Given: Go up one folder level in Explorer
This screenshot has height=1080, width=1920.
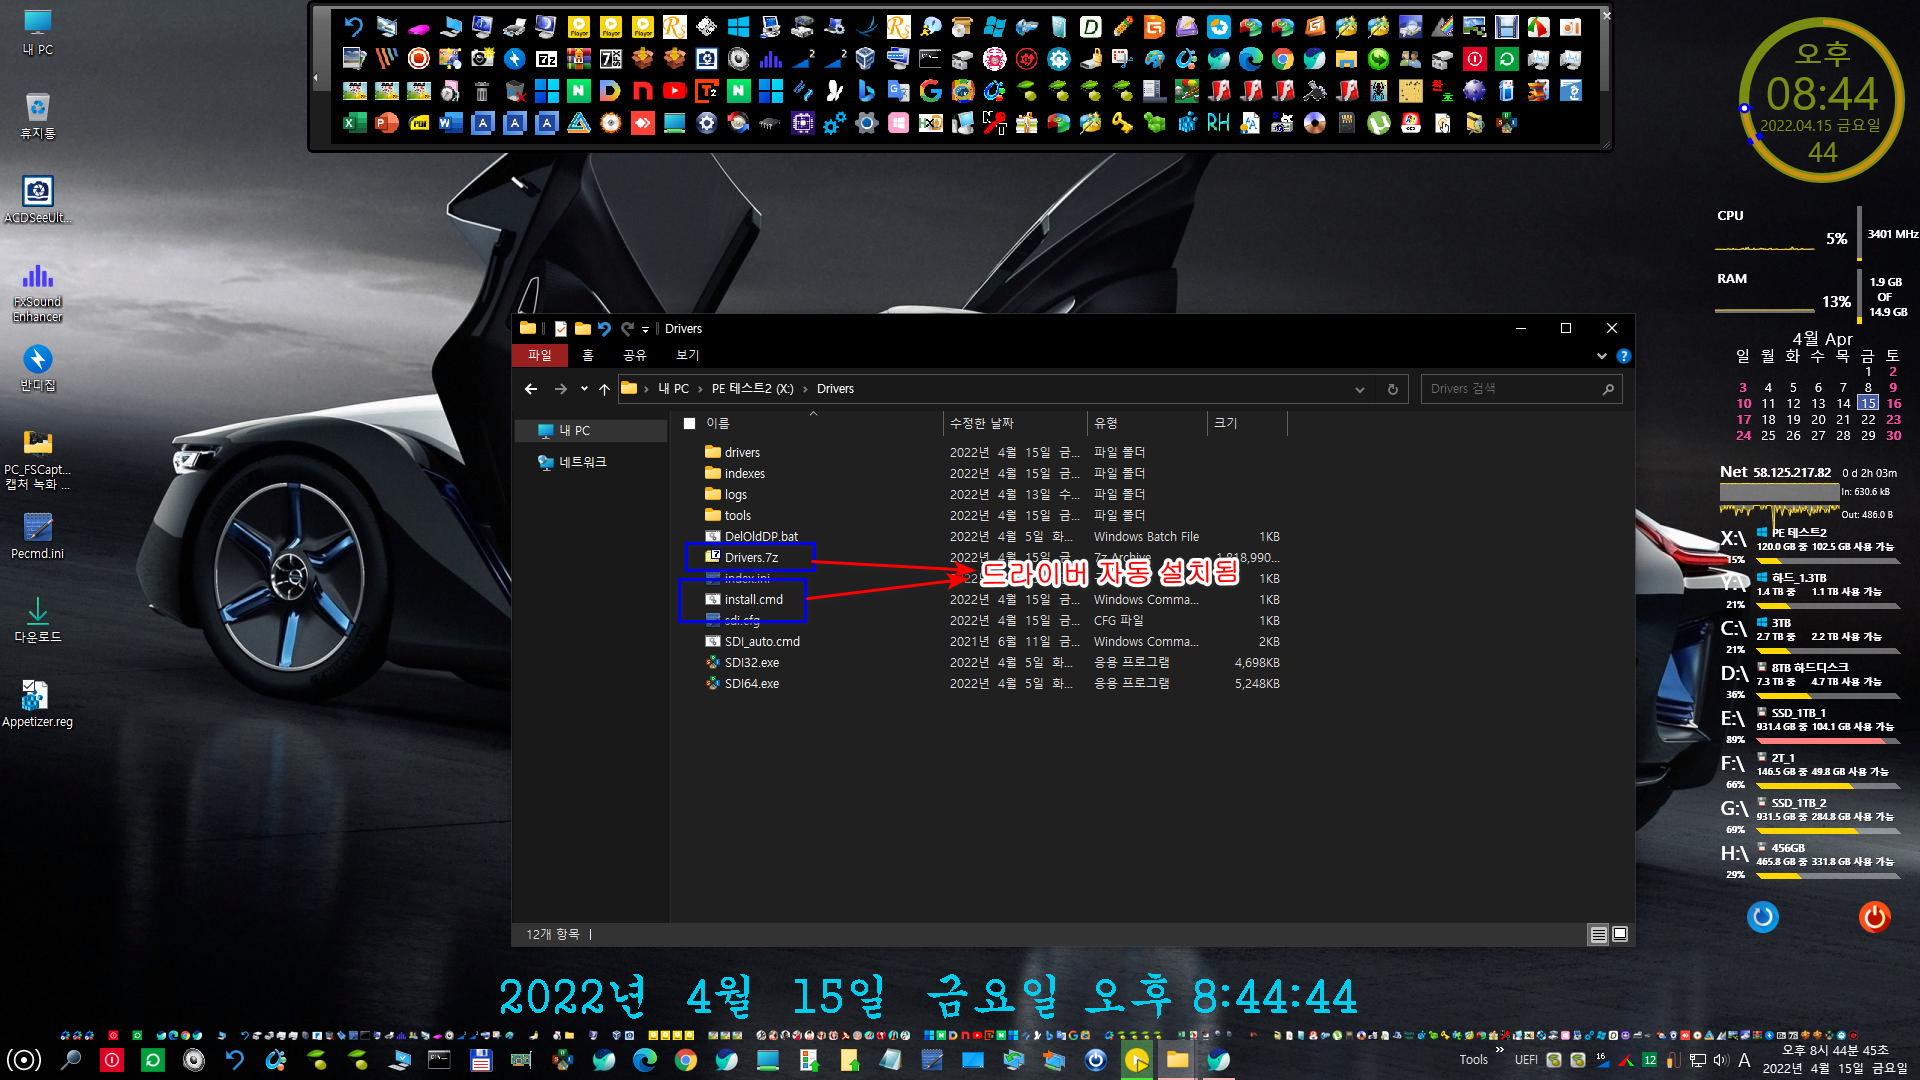Looking at the screenshot, I should [x=604, y=389].
